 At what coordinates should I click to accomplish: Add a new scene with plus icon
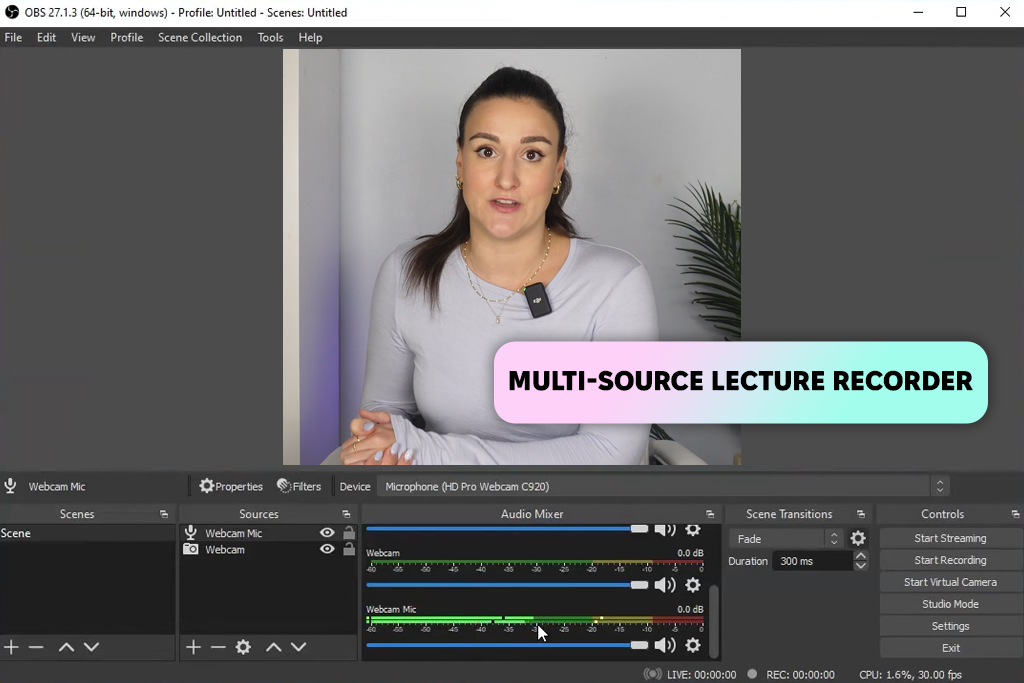[11, 647]
